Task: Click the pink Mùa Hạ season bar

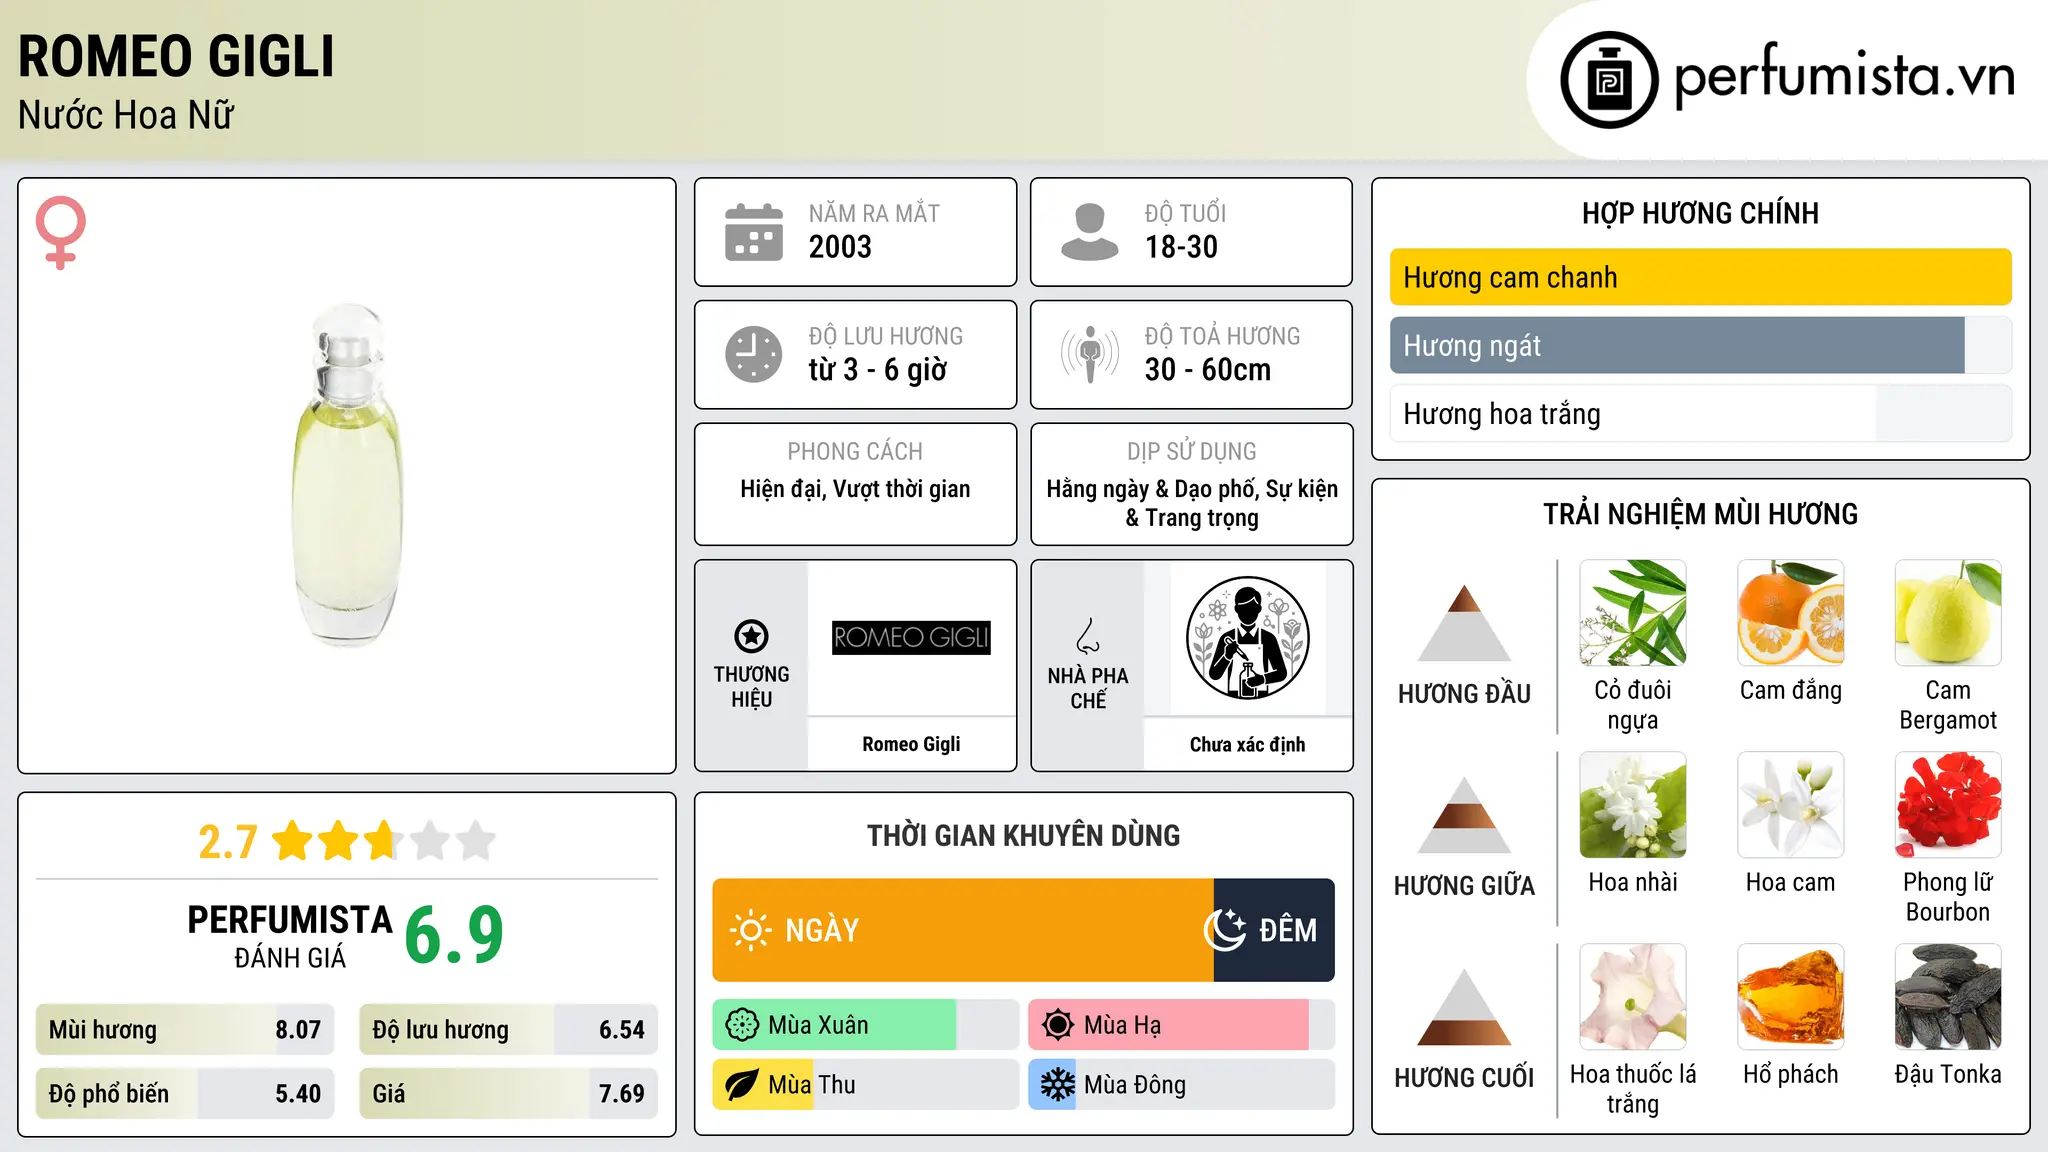Action: pyautogui.click(x=1182, y=1025)
